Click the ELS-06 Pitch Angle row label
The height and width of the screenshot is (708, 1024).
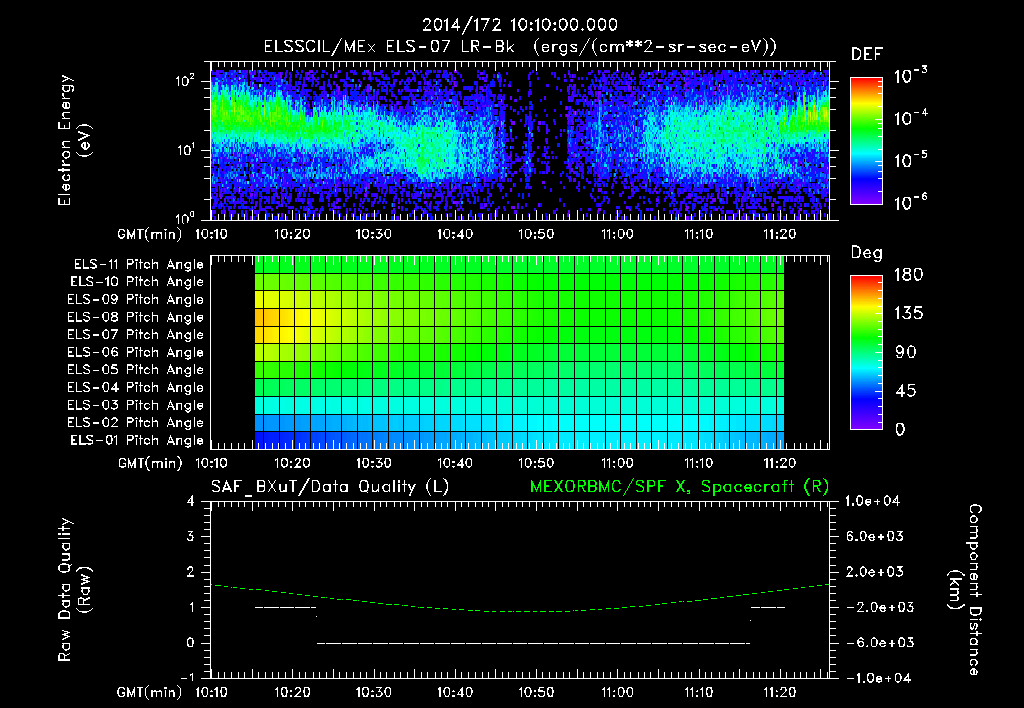click(x=135, y=353)
